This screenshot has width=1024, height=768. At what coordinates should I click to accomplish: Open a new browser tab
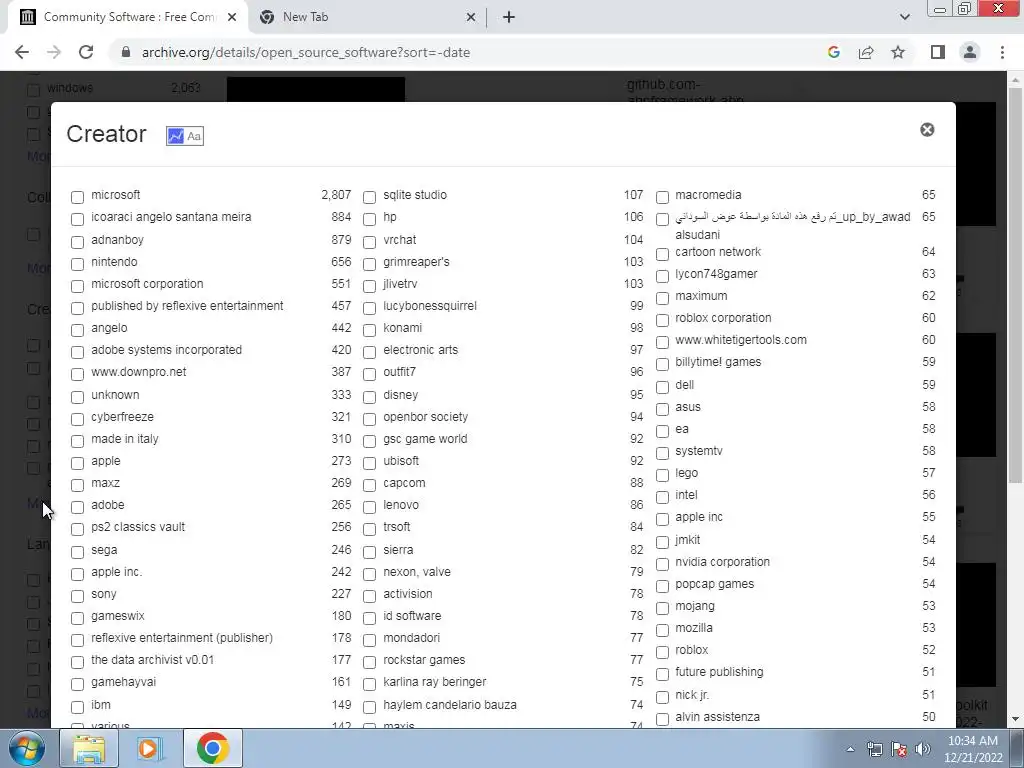(x=509, y=17)
